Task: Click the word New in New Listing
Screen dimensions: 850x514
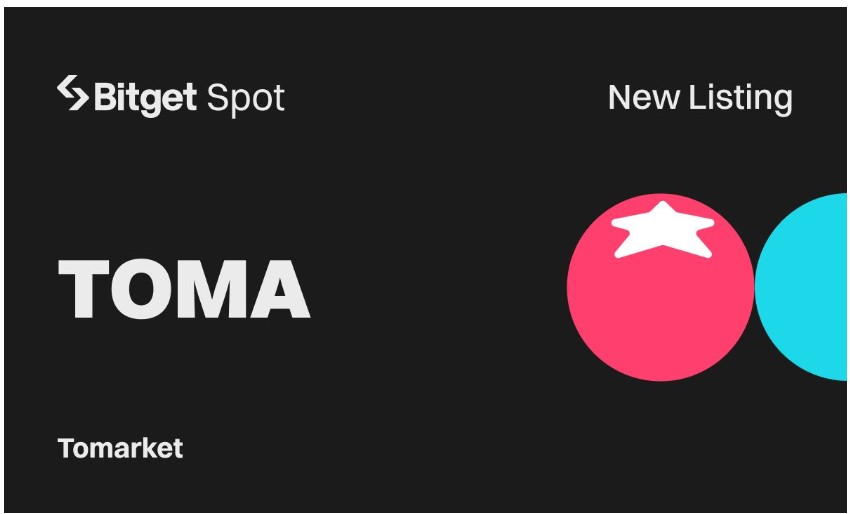Action: pos(643,98)
